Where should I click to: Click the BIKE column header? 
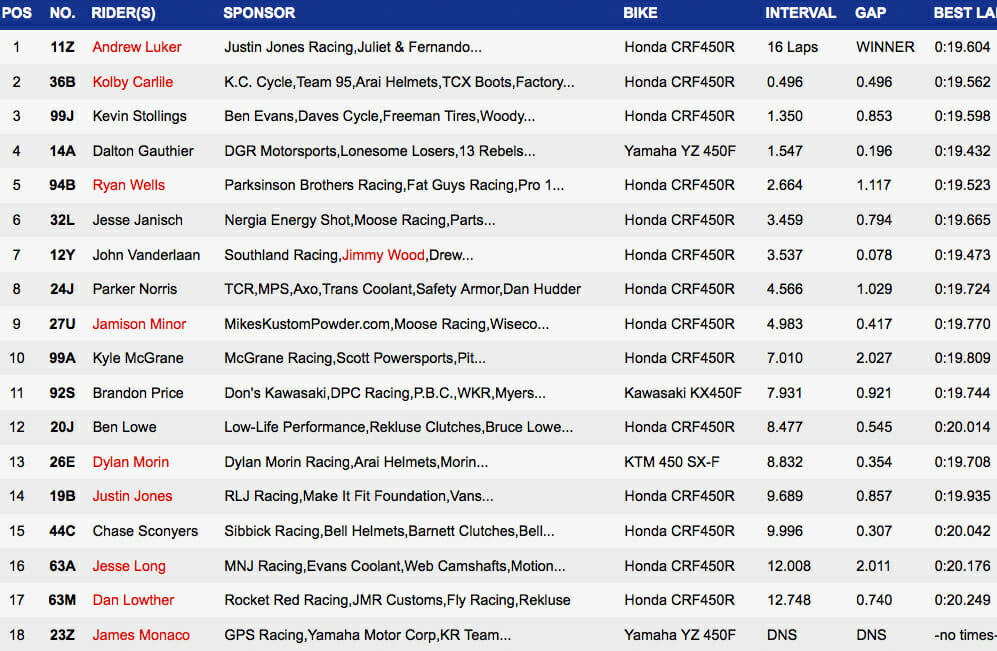pos(640,13)
